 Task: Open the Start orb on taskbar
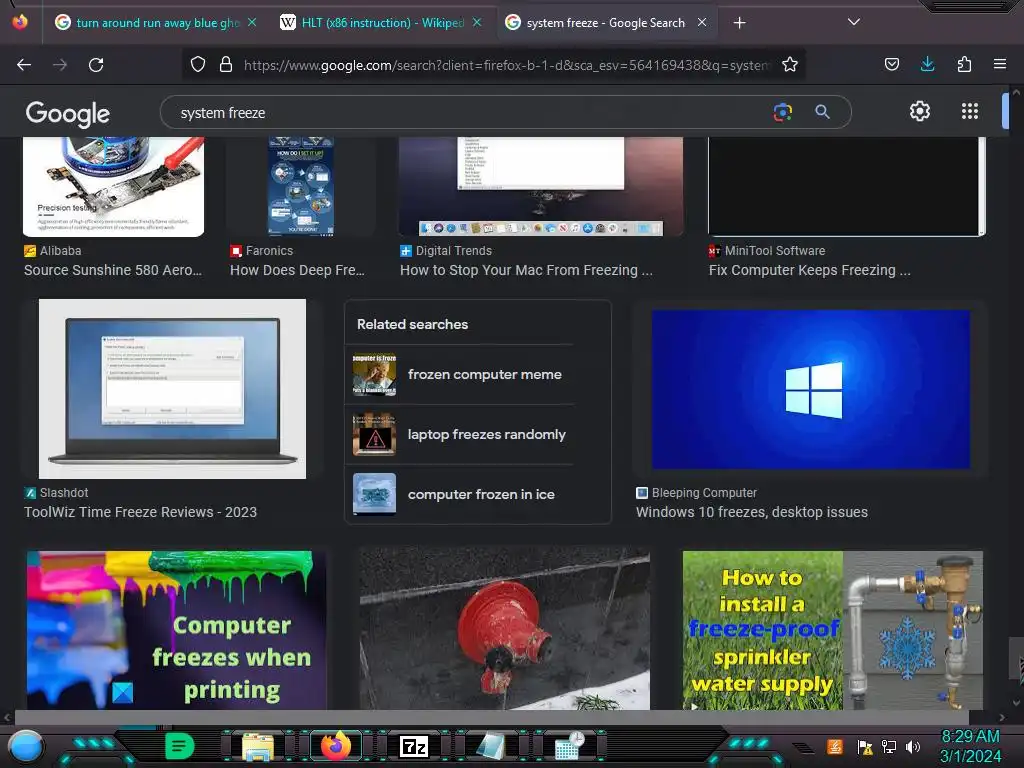25,746
